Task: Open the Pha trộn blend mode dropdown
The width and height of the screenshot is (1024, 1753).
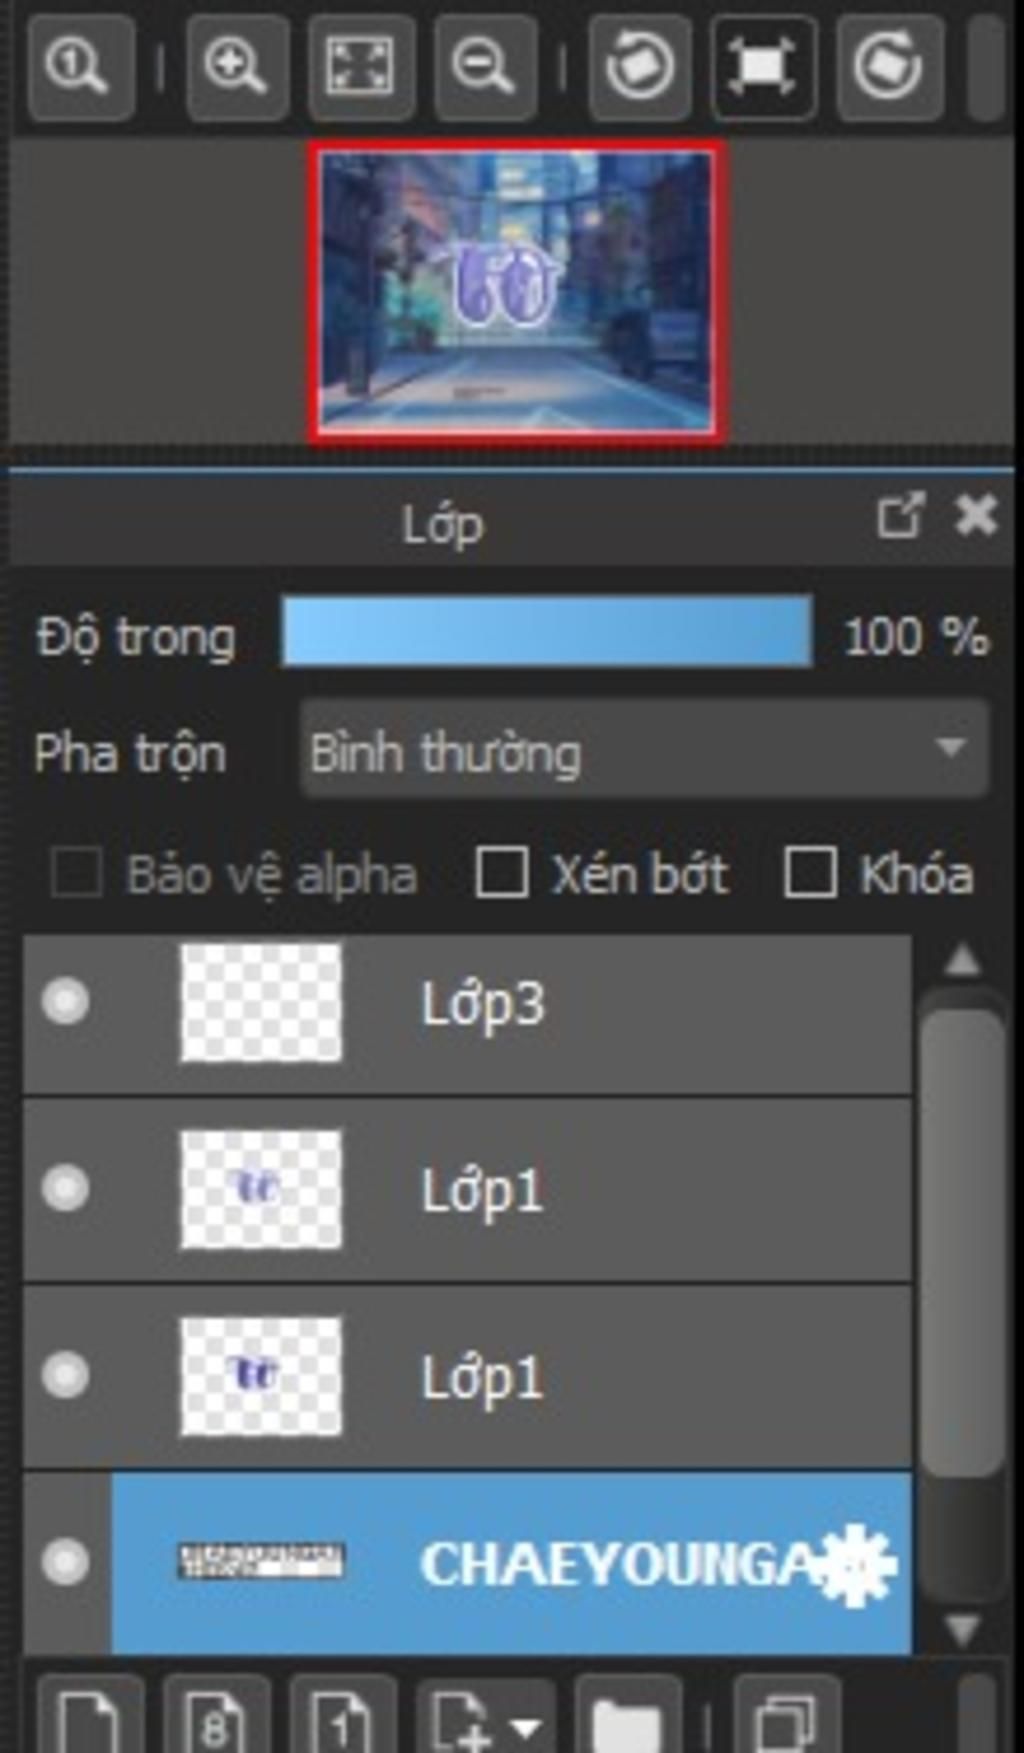Action: click(x=644, y=751)
